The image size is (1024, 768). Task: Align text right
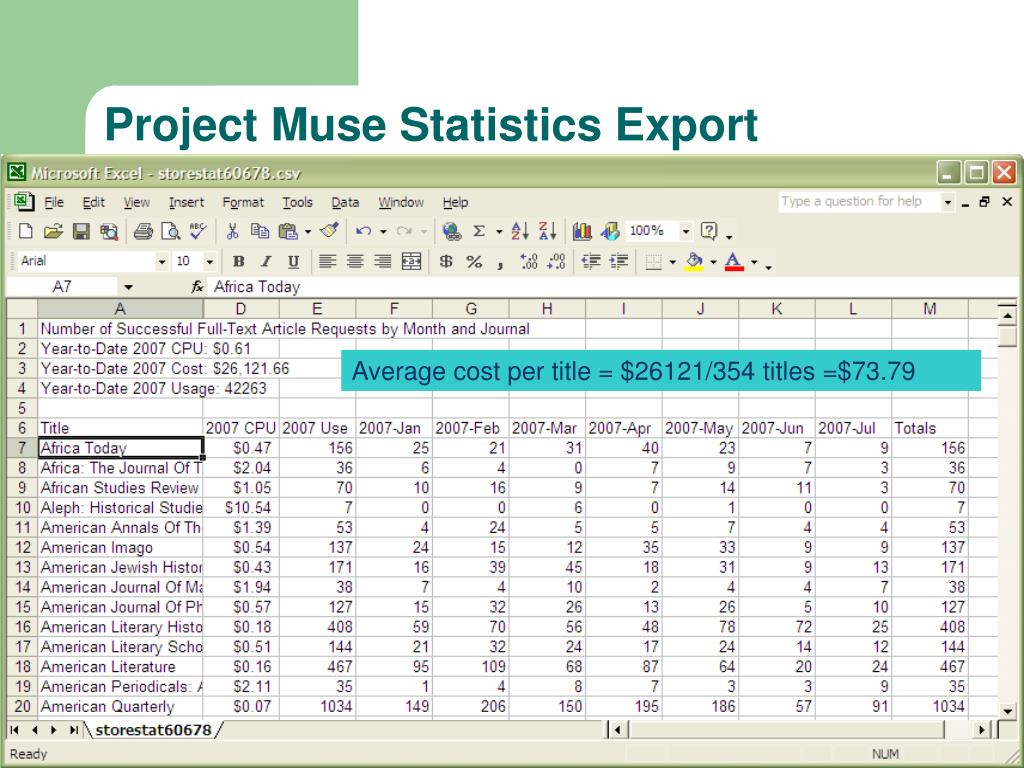click(x=383, y=262)
